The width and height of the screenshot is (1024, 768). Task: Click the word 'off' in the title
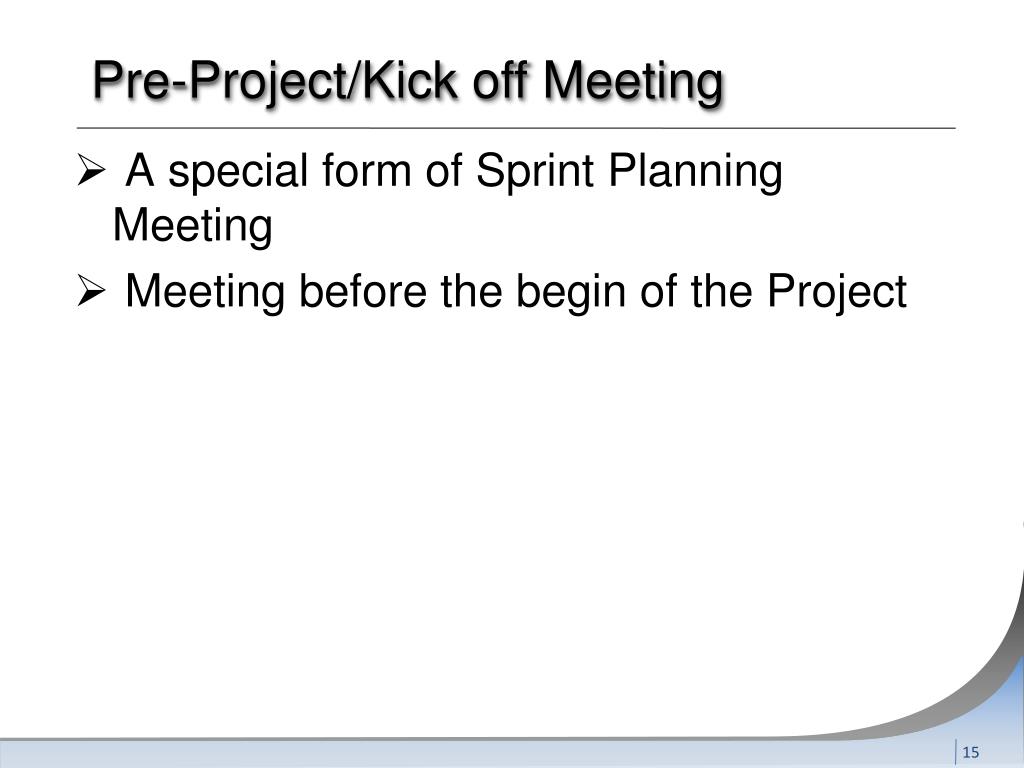[x=488, y=82]
